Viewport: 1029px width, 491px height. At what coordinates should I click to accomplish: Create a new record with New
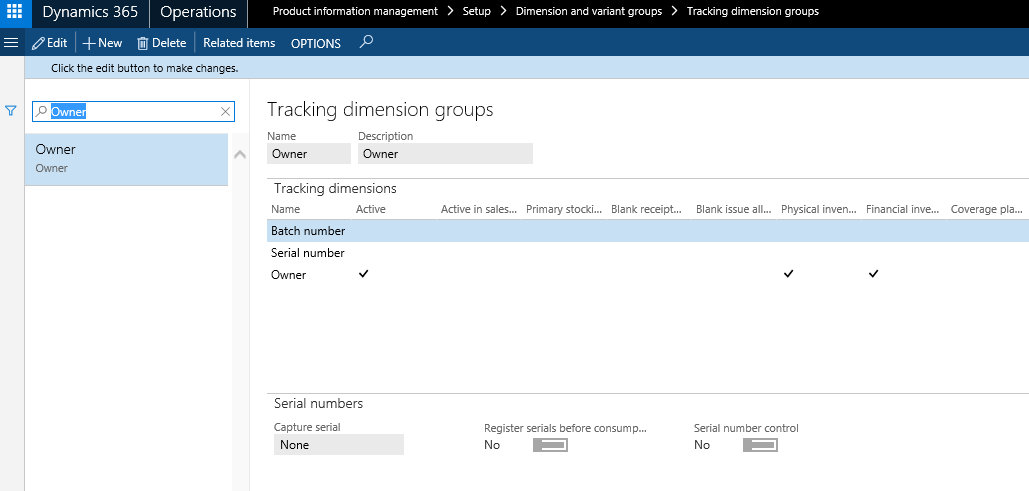click(102, 43)
